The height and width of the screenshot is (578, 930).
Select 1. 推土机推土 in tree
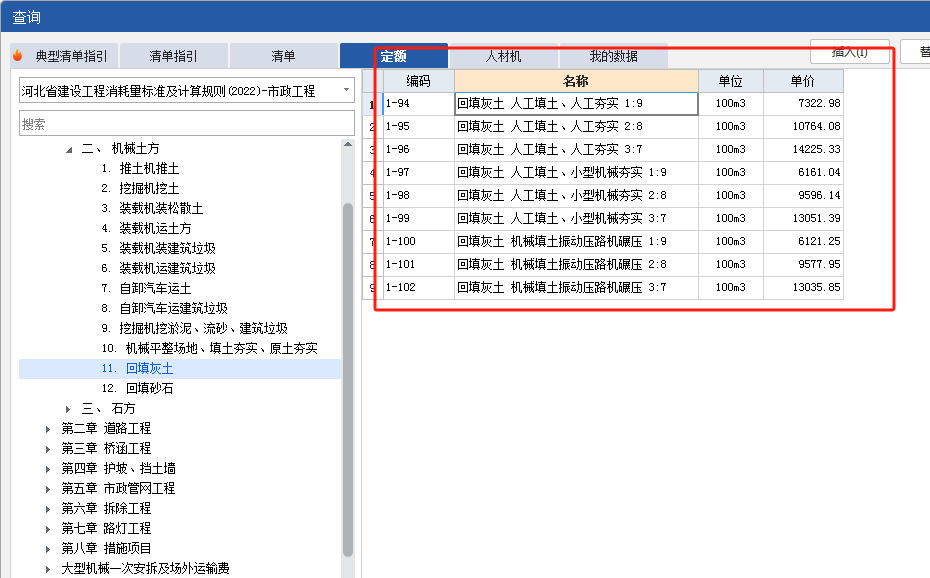tap(140, 168)
